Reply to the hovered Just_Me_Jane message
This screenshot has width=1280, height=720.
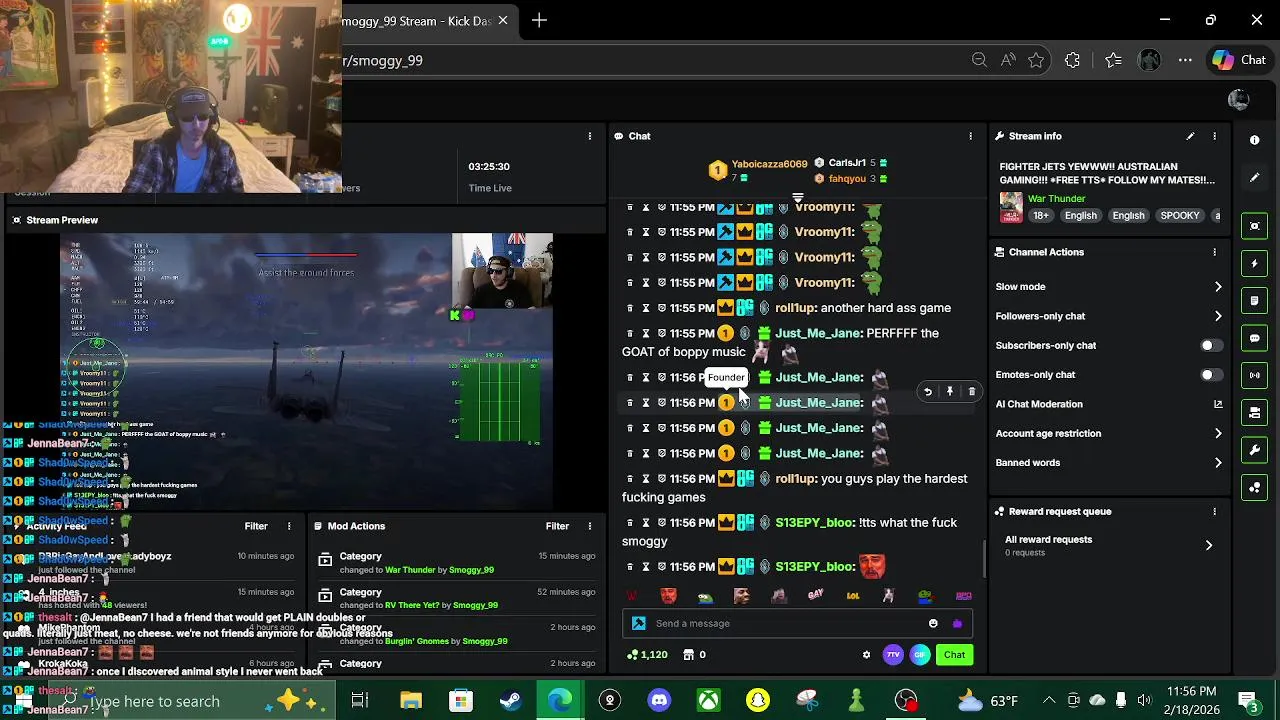tap(927, 392)
